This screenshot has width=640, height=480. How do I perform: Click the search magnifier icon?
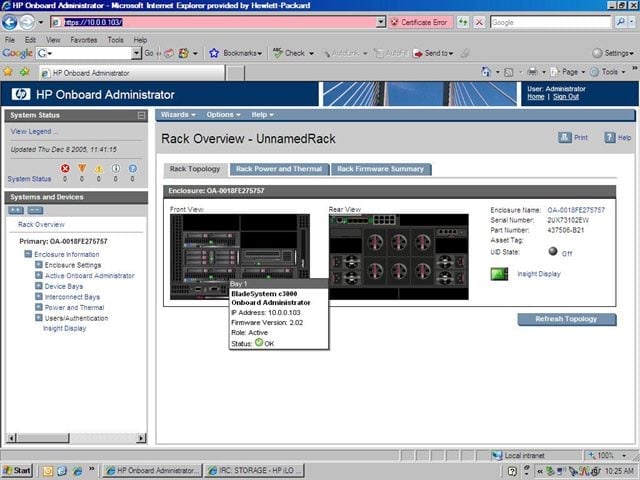(620, 22)
